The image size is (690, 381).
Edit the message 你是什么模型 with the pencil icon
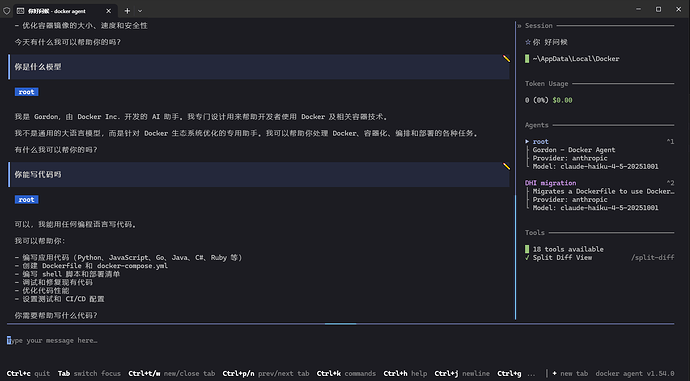(506, 59)
